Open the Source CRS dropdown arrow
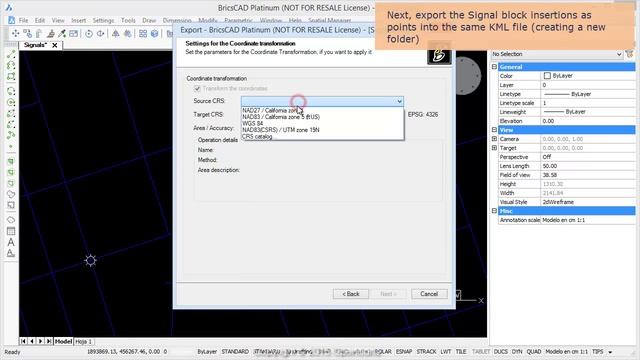This screenshot has width=640, height=360. coord(399,101)
